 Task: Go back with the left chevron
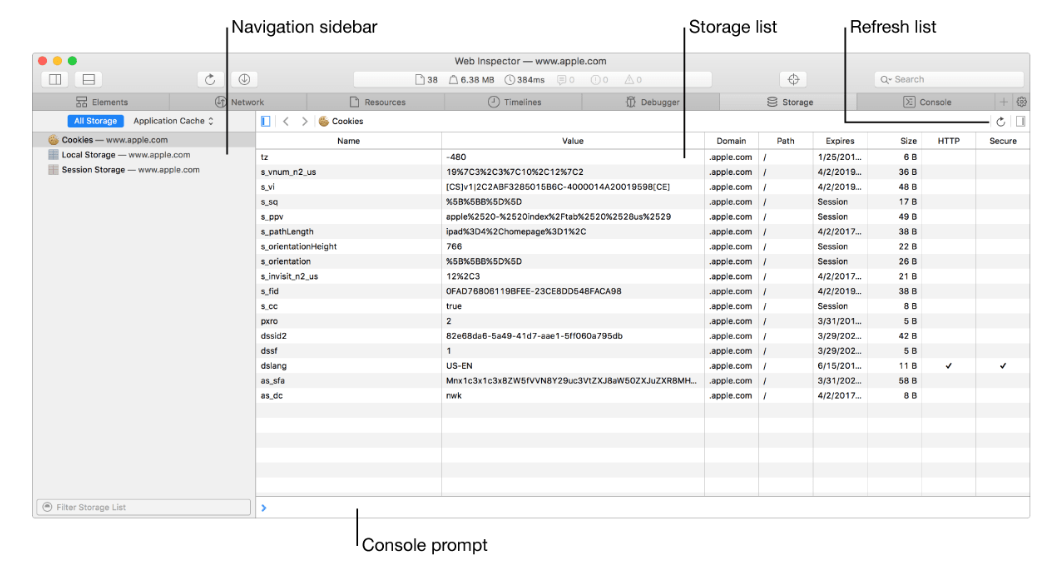point(286,121)
